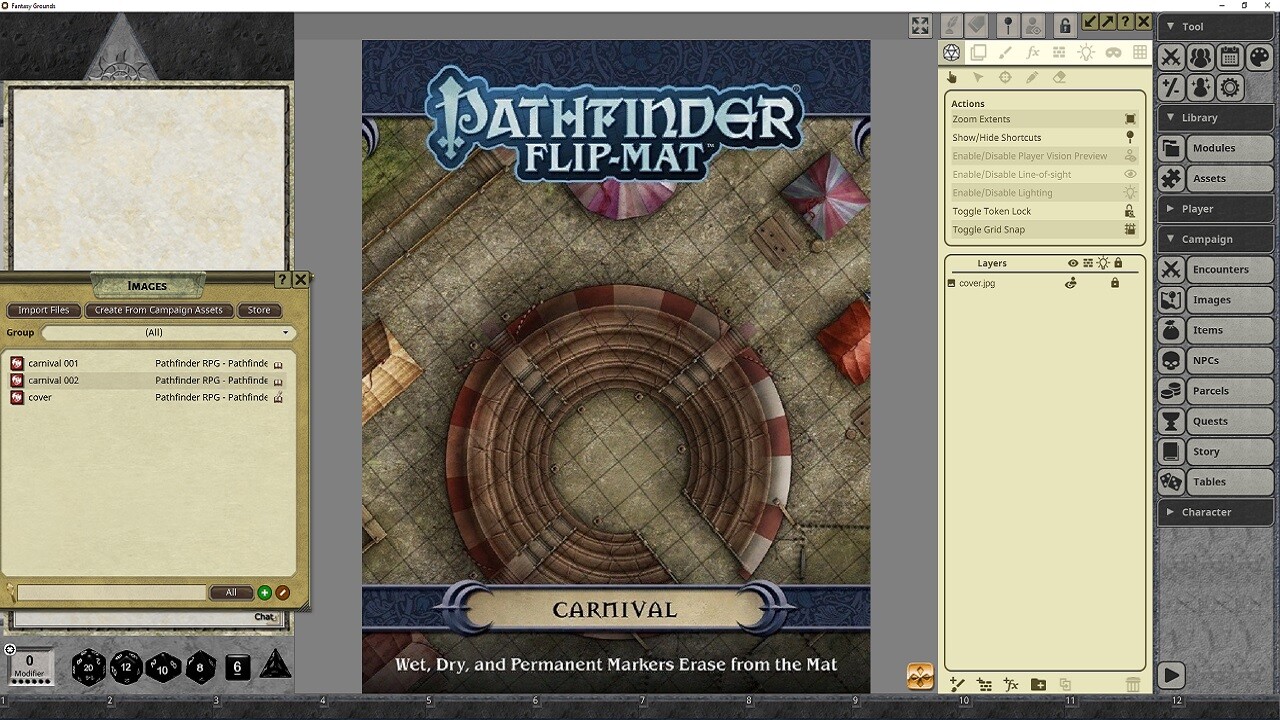Click the image unlock padlock icon

(x=1065, y=25)
